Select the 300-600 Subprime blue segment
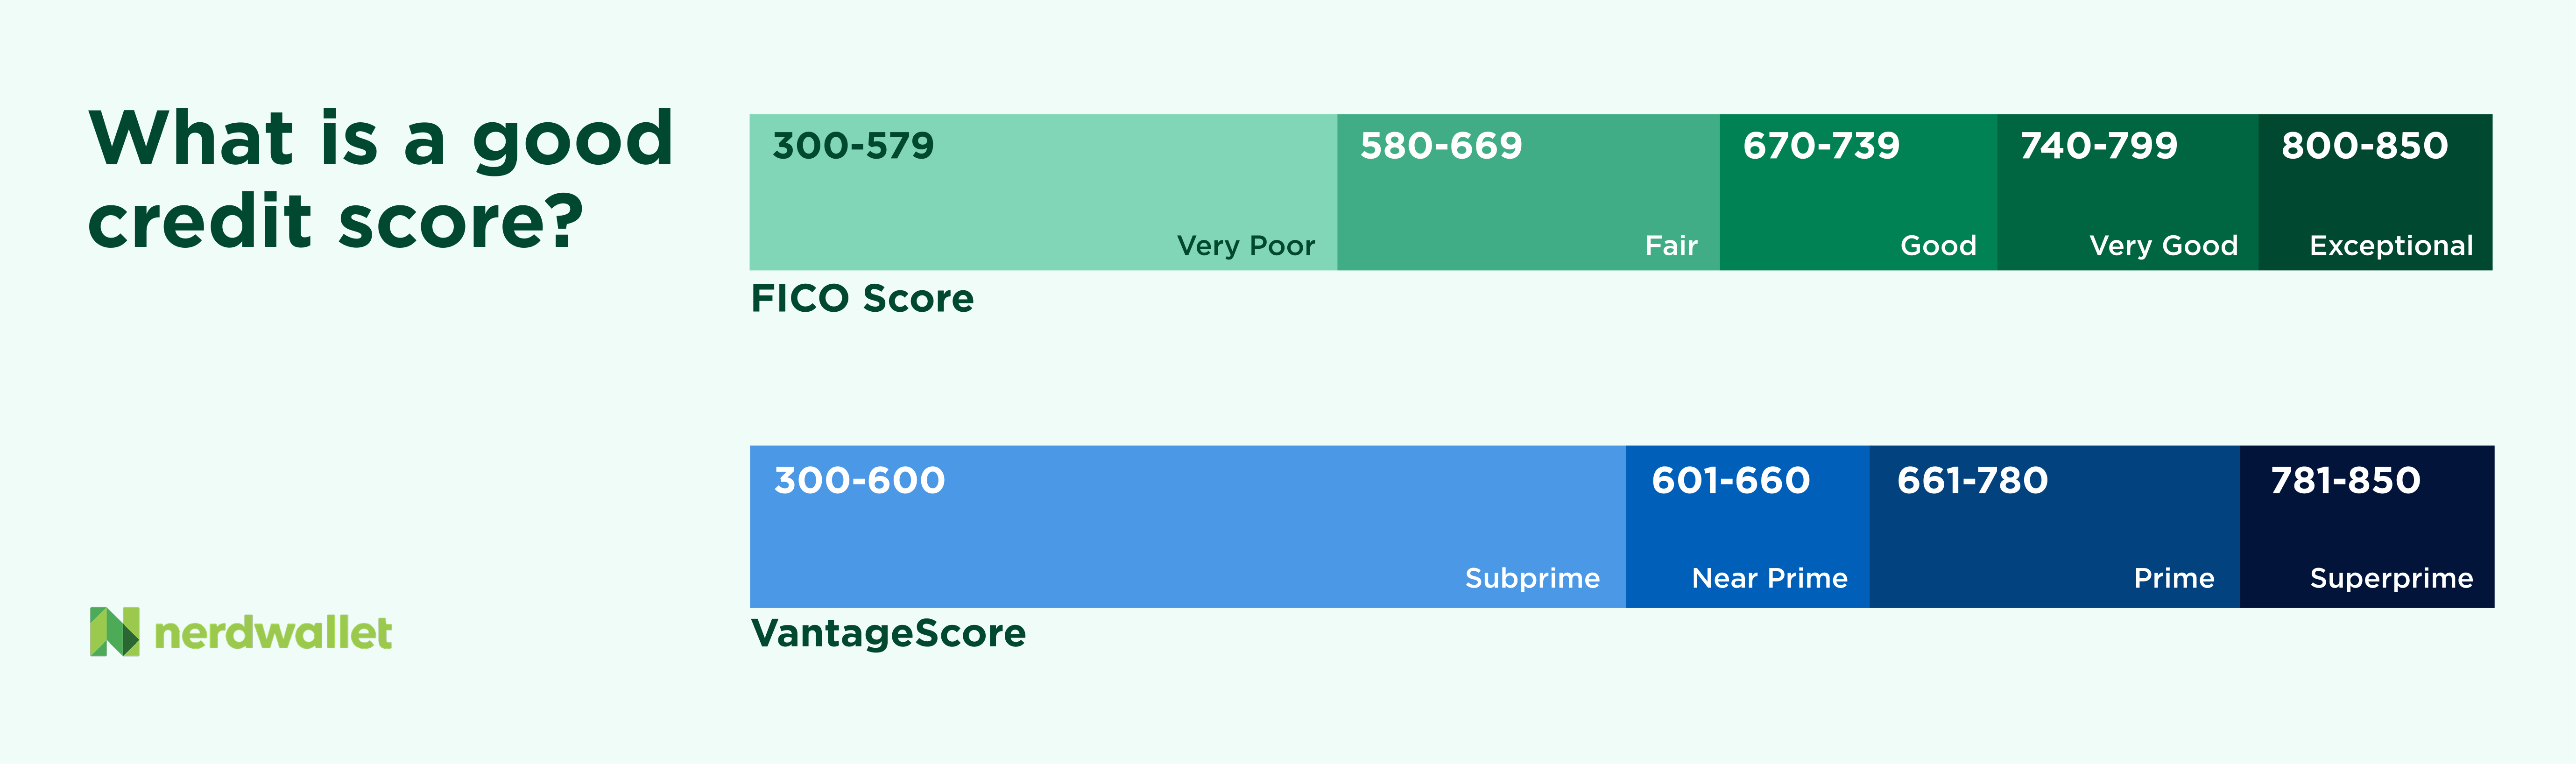Screen dimensions: 2576x764 tap(1187, 527)
